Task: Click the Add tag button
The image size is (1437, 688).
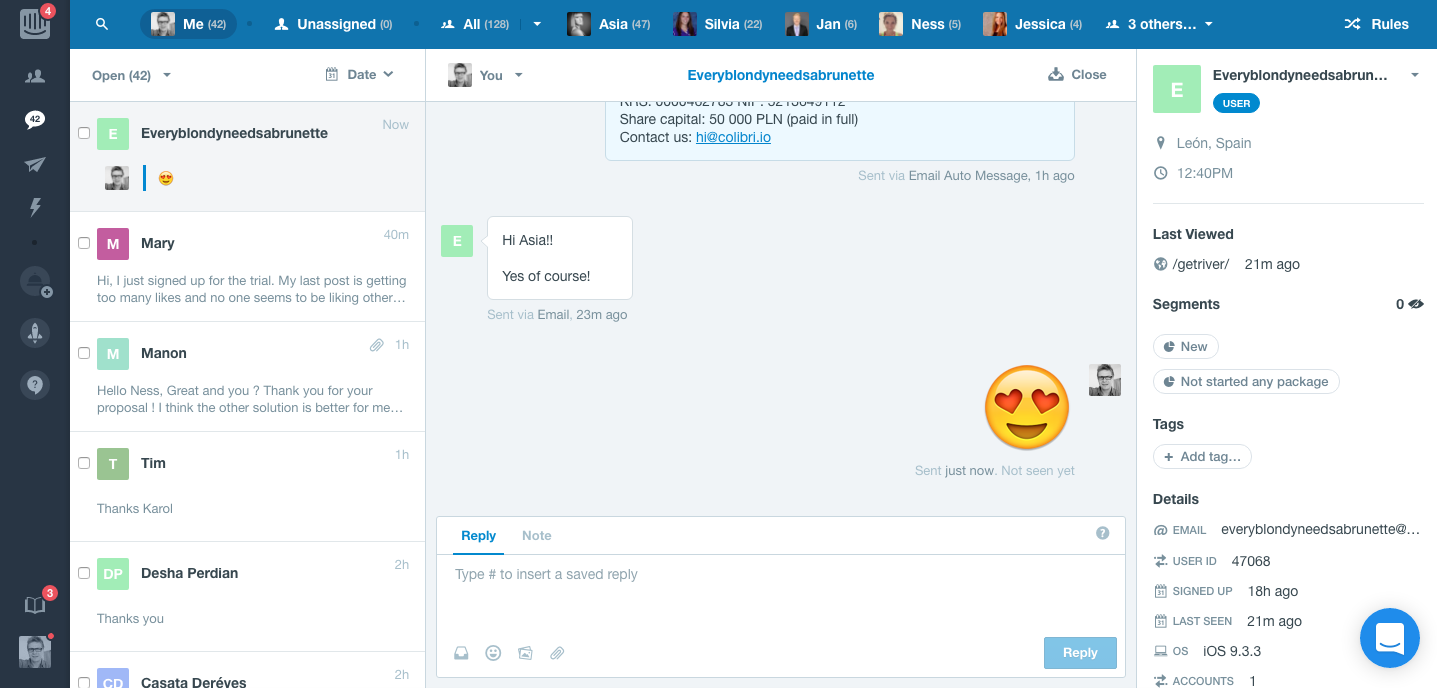Action: [x=1202, y=457]
